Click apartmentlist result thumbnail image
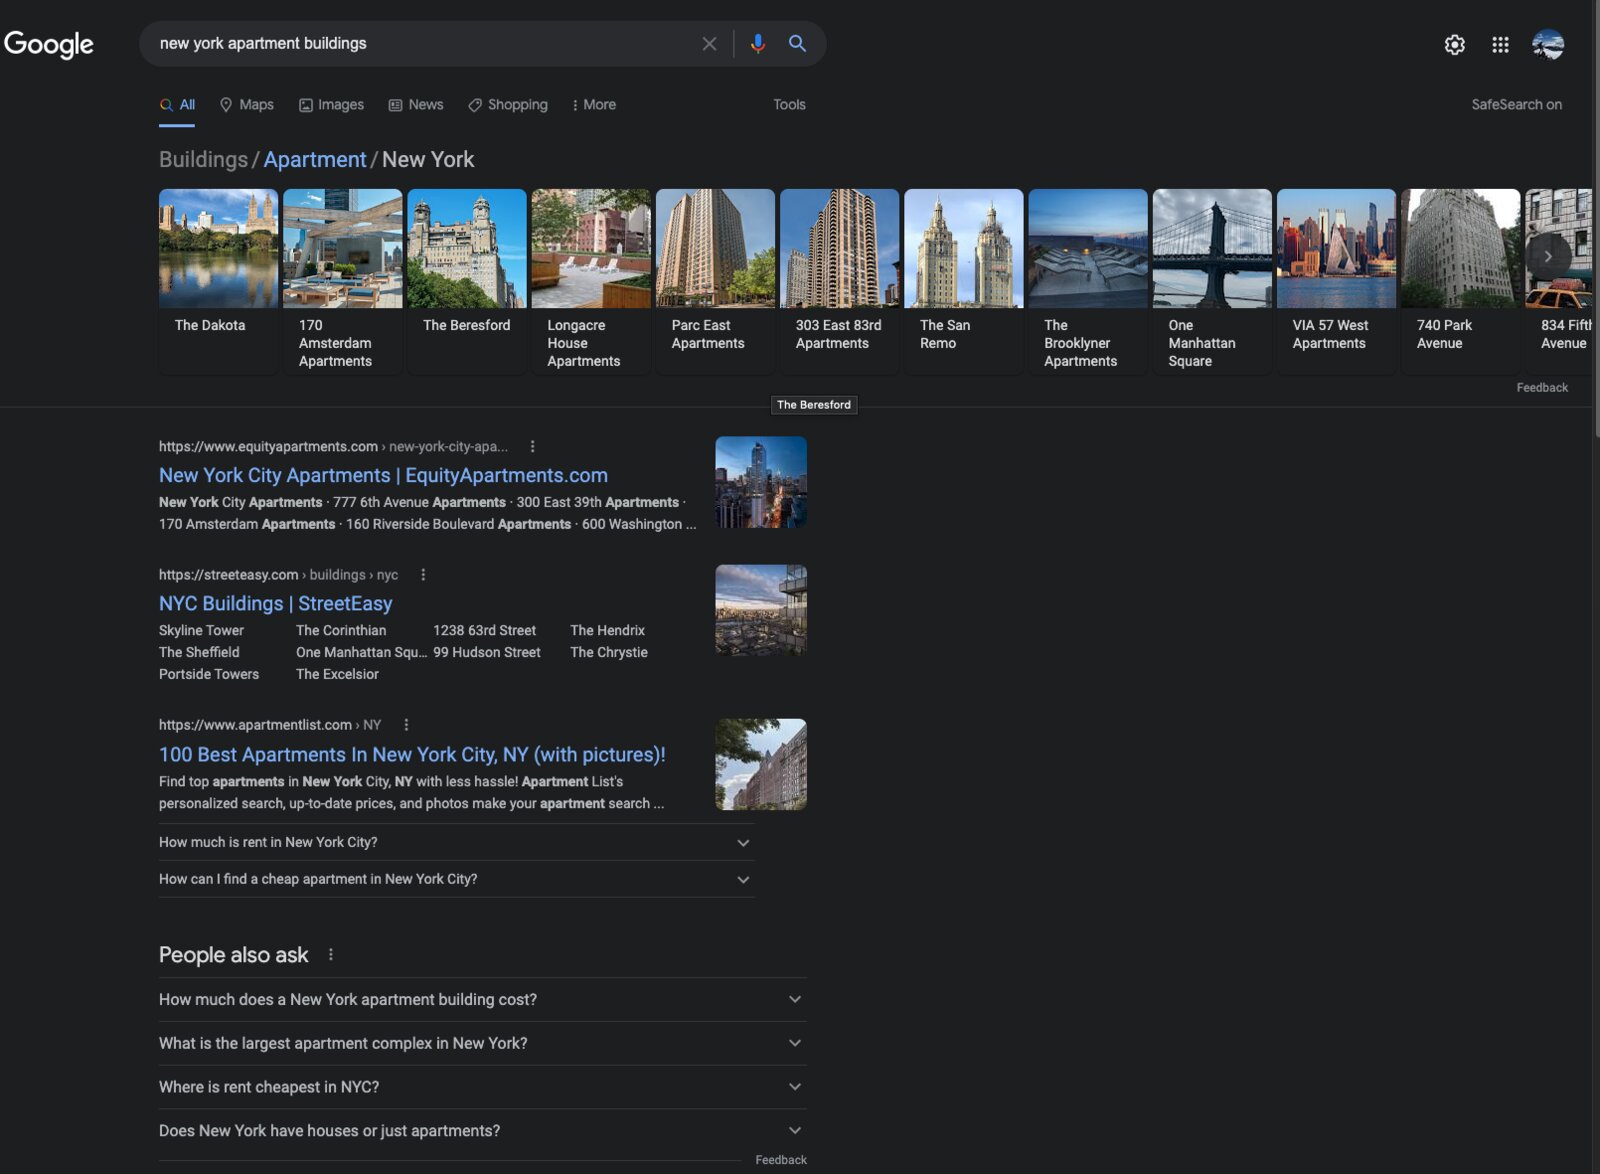1600x1174 pixels. 761,764
